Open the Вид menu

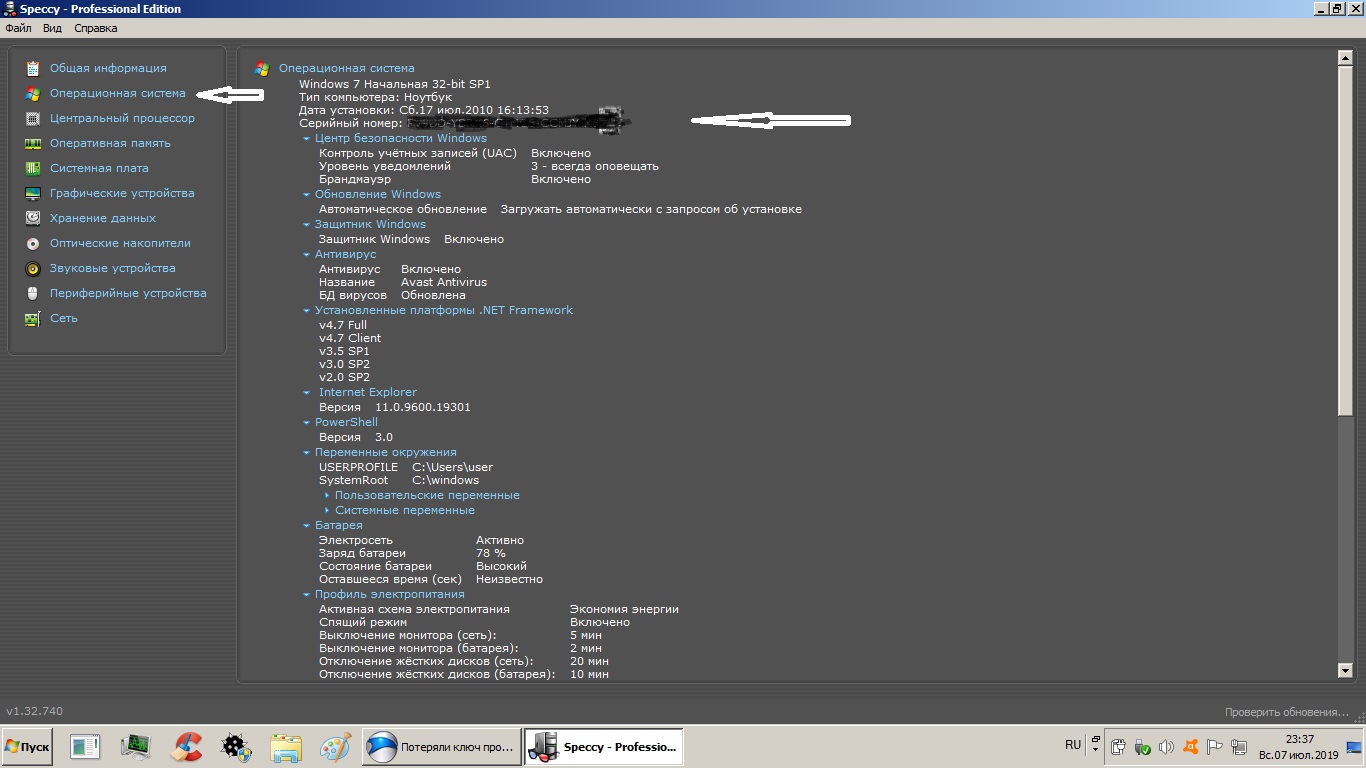click(52, 28)
